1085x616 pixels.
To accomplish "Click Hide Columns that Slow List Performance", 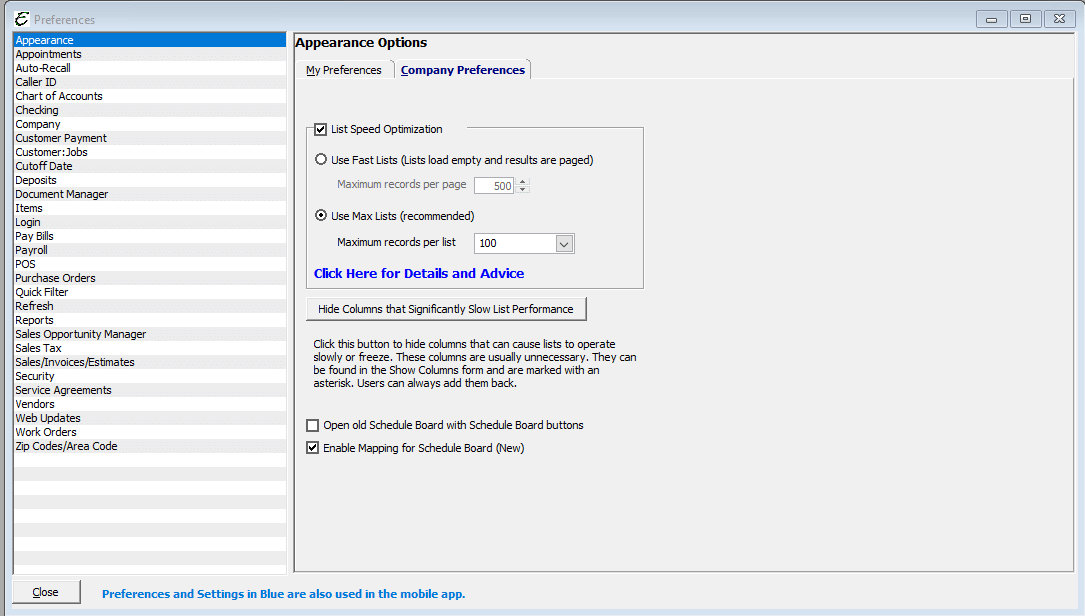I will [446, 309].
